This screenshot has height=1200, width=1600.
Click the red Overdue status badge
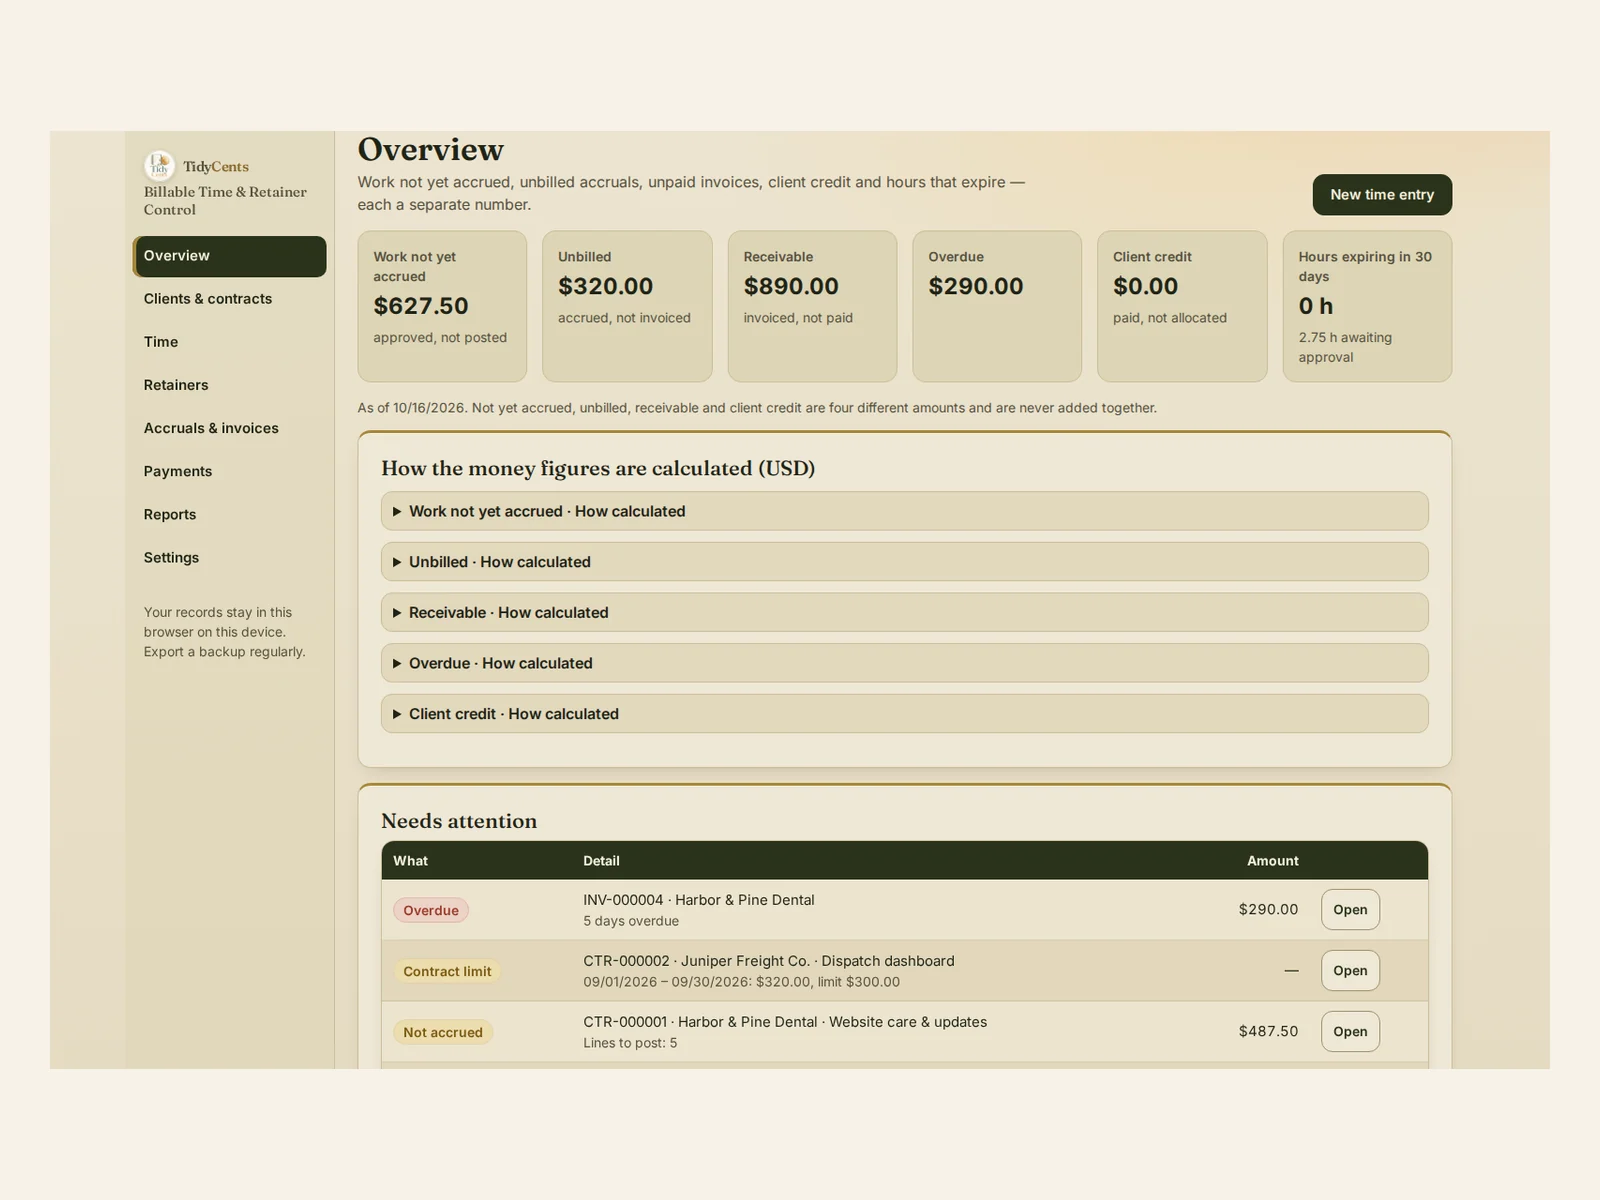431,910
